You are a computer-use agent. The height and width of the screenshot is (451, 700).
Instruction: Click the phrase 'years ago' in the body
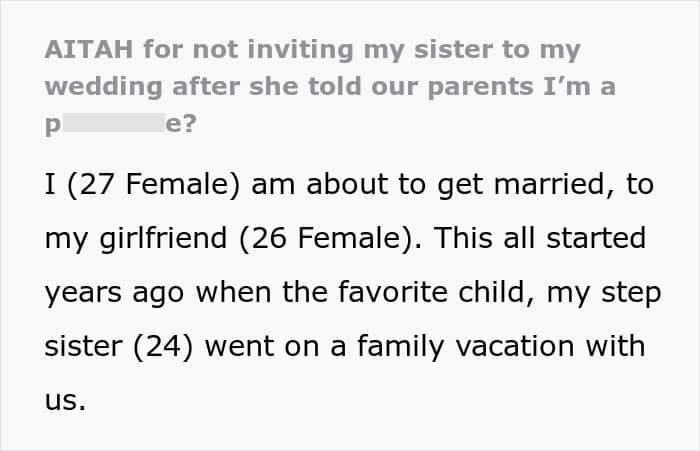(114, 294)
